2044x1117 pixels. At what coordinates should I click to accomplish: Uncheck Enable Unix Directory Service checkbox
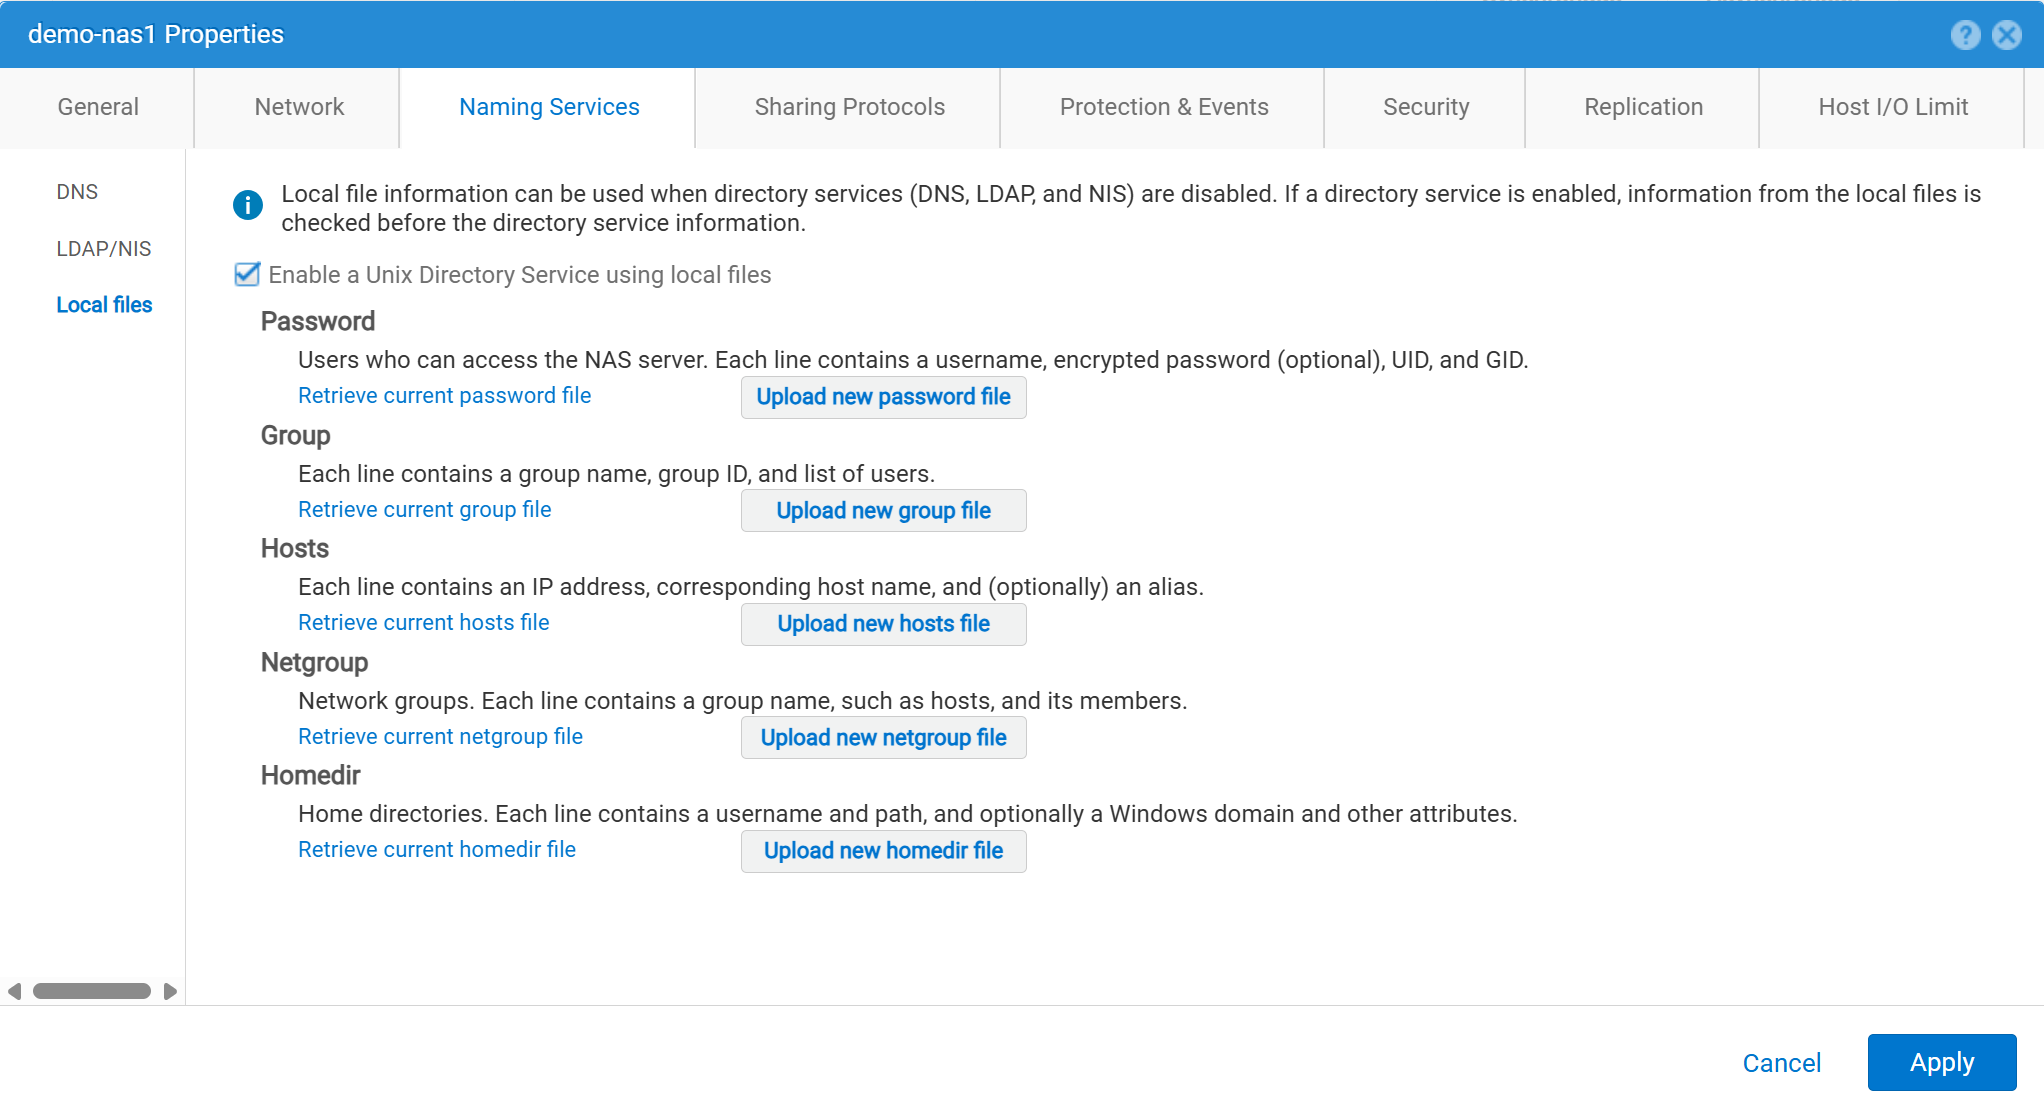pyautogui.click(x=247, y=275)
